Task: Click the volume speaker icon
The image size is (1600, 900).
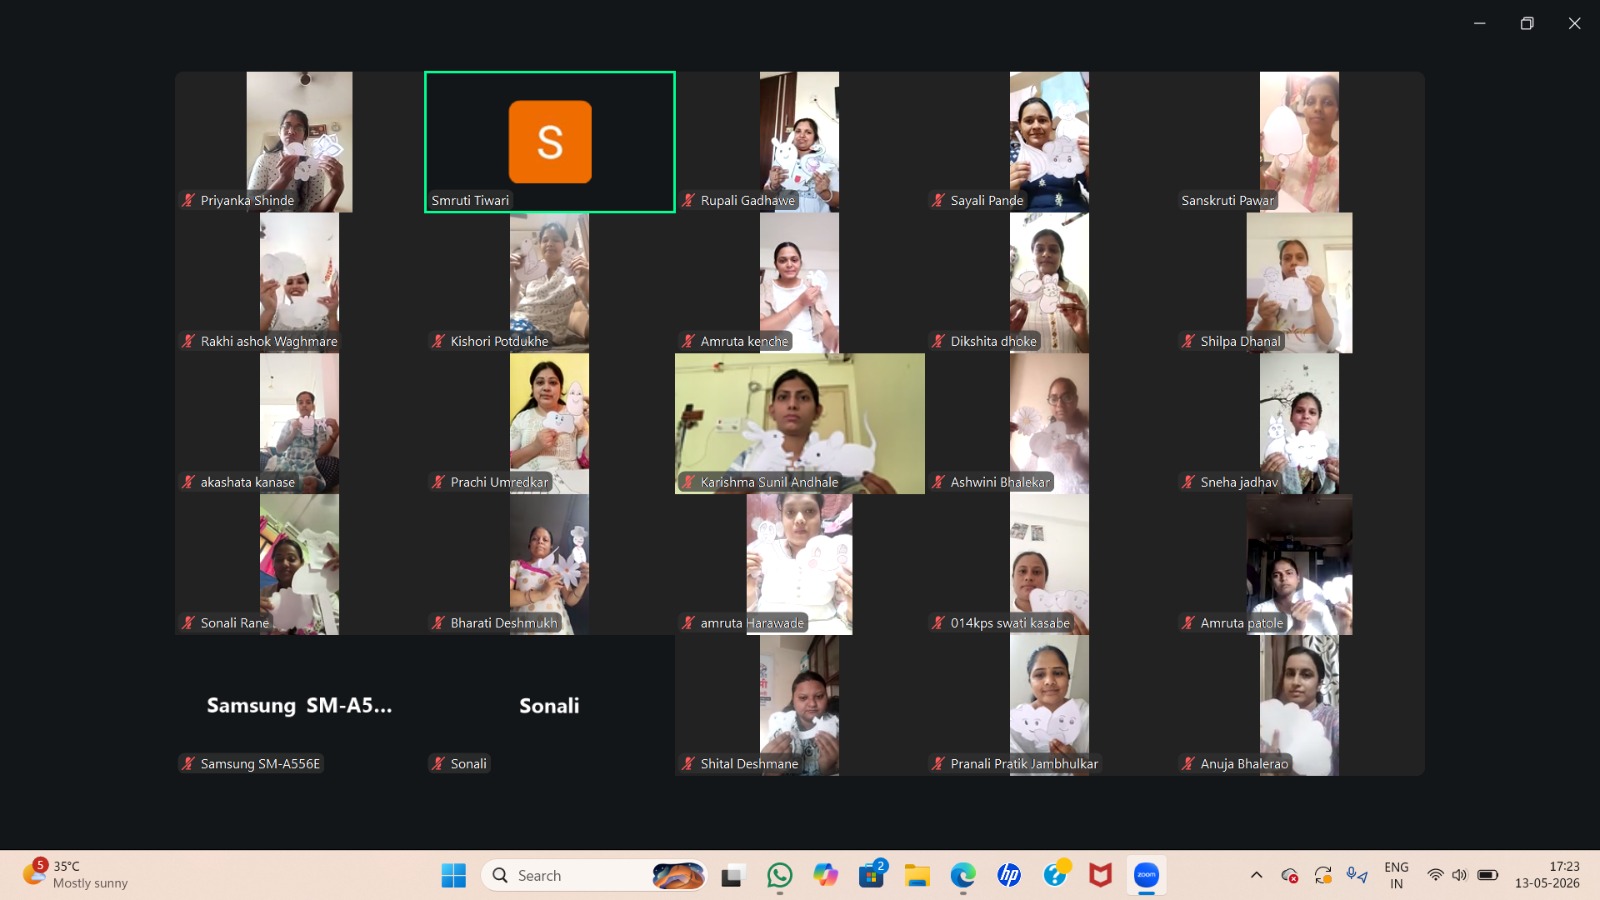Action: coord(1460,875)
